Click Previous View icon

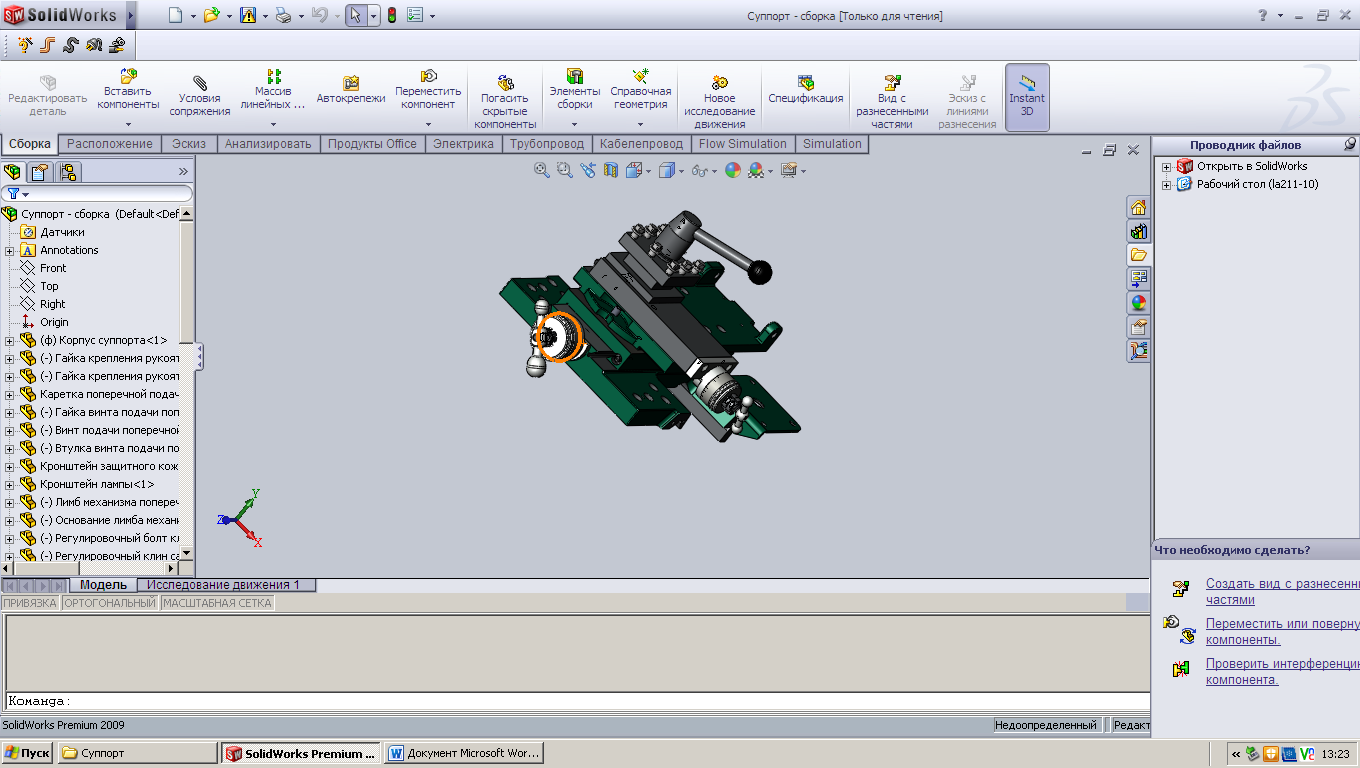tap(588, 171)
